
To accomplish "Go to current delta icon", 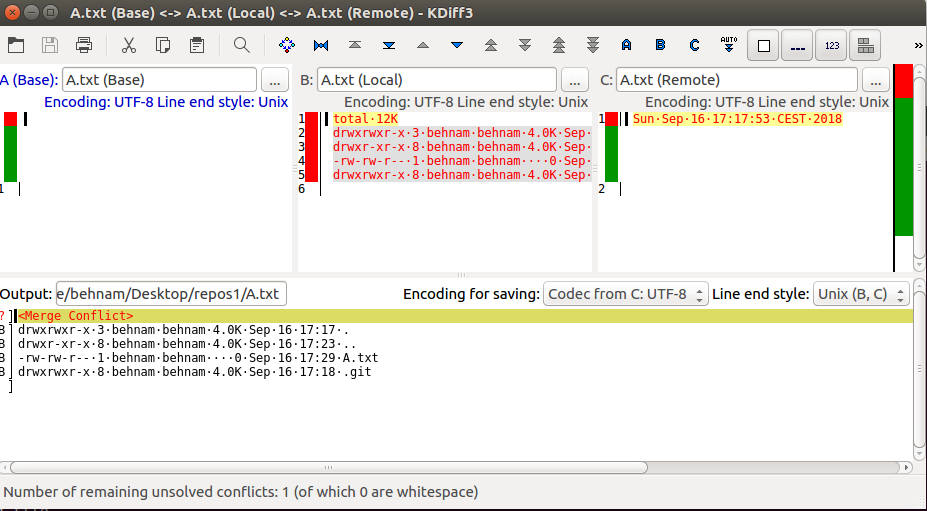I will (x=286, y=45).
